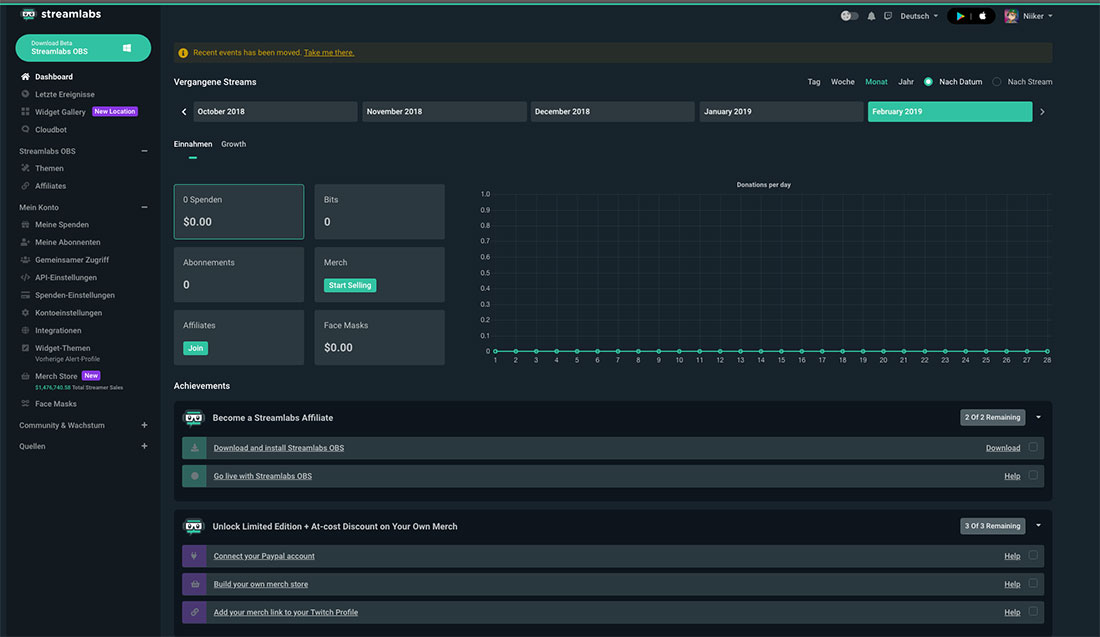Expand the Community & Wachstum section

click(x=144, y=425)
